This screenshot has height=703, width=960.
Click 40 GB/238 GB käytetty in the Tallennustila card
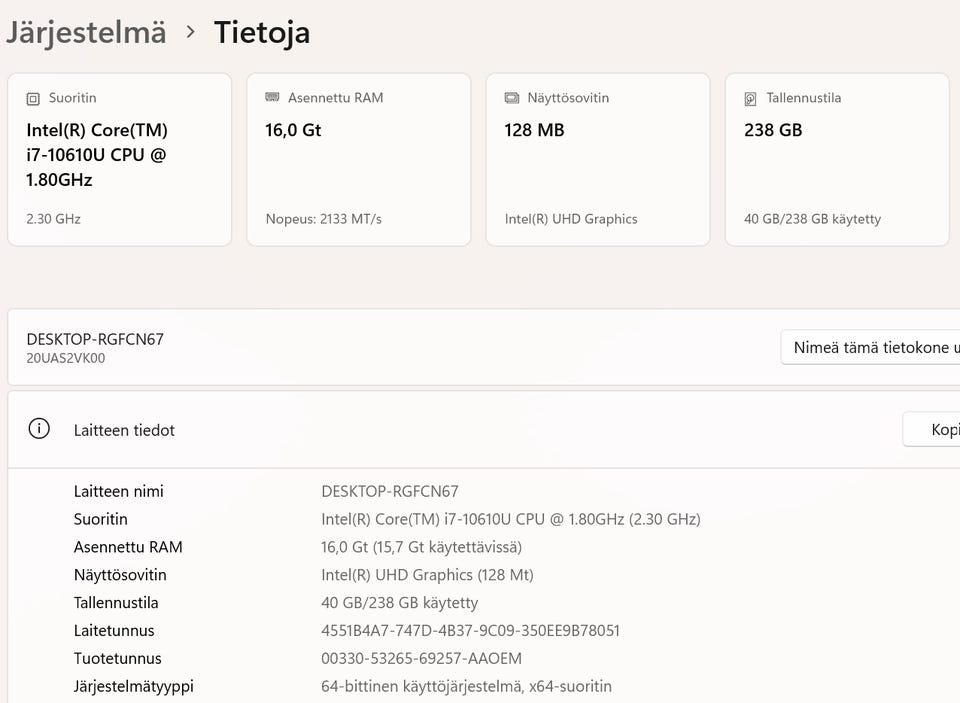click(812, 219)
